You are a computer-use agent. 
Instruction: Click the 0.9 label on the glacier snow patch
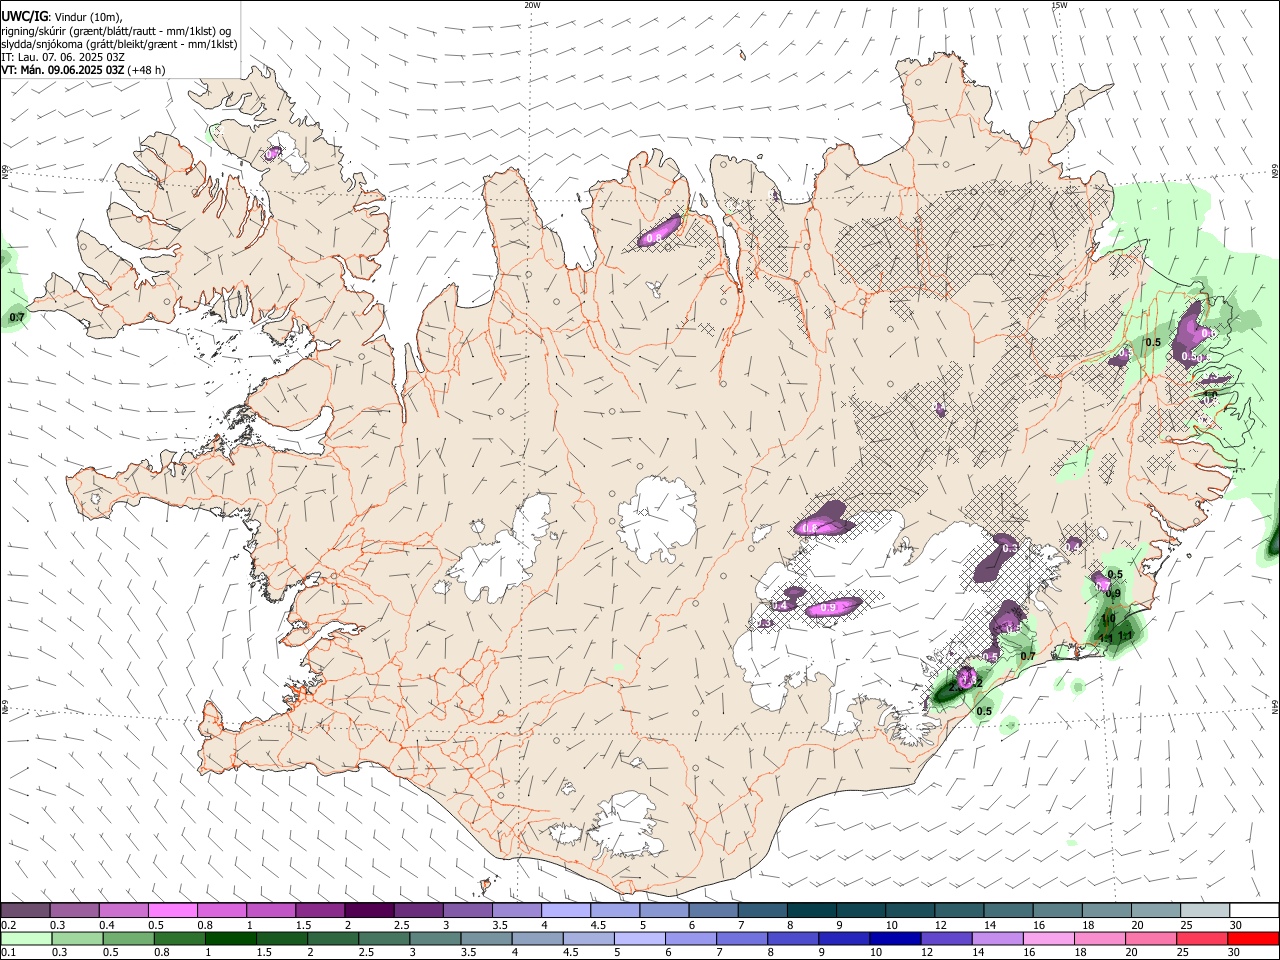[x=827, y=608]
